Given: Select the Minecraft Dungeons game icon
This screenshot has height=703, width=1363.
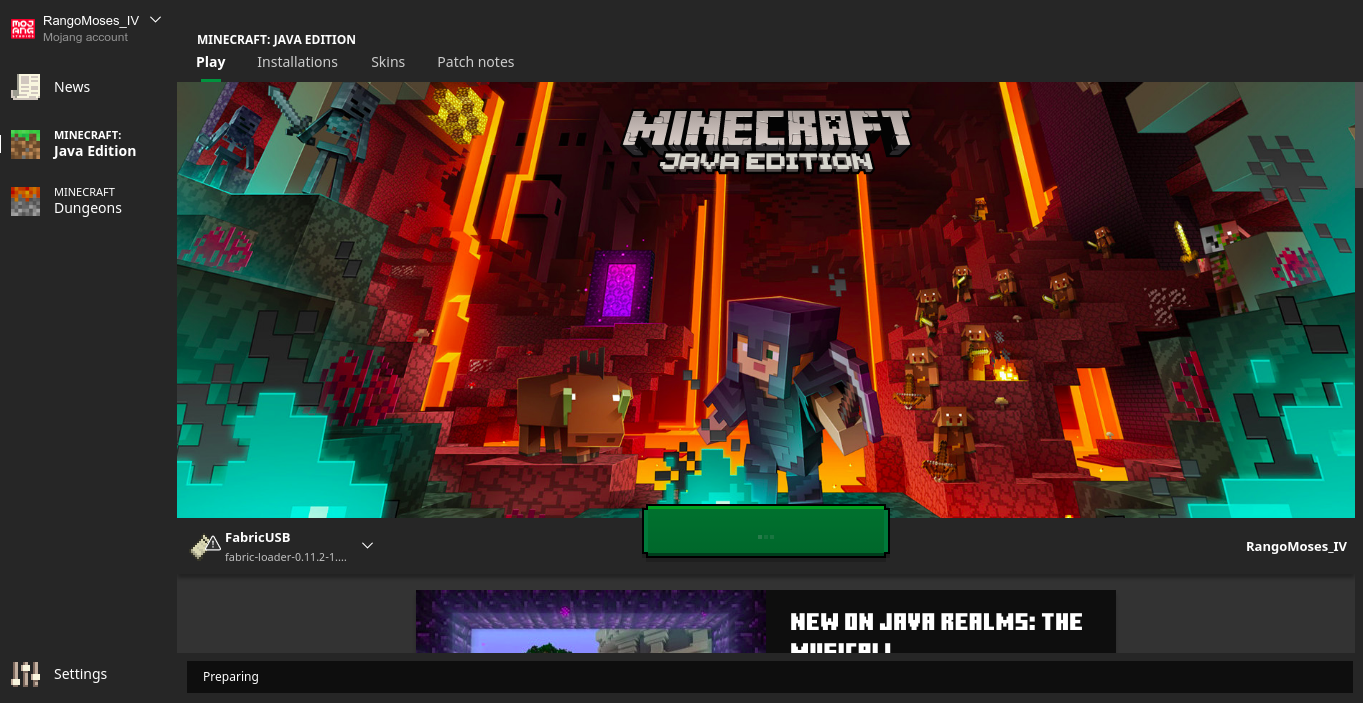Looking at the screenshot, I should tap(25, 201).
